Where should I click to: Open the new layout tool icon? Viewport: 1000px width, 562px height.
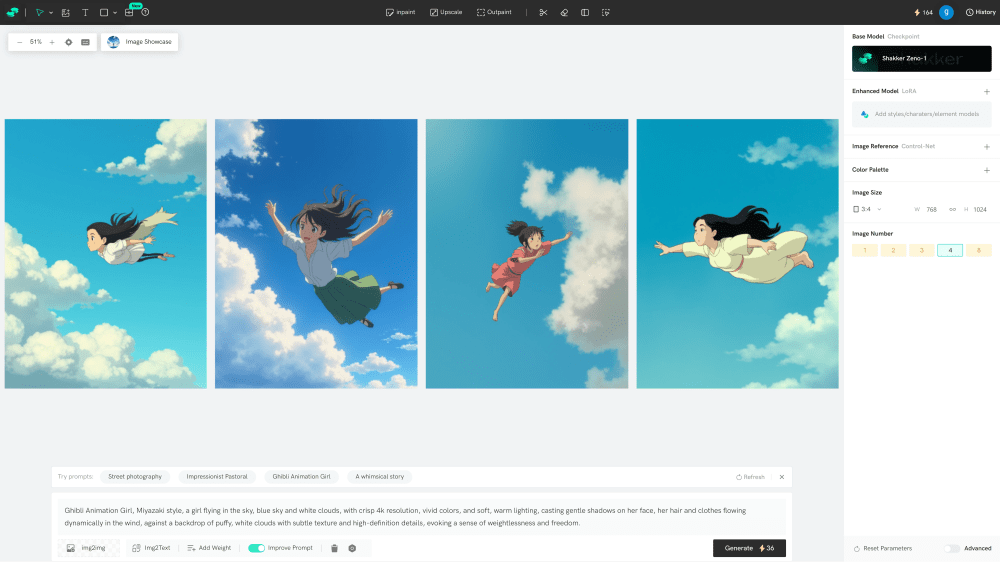click(x=129, y=12)
